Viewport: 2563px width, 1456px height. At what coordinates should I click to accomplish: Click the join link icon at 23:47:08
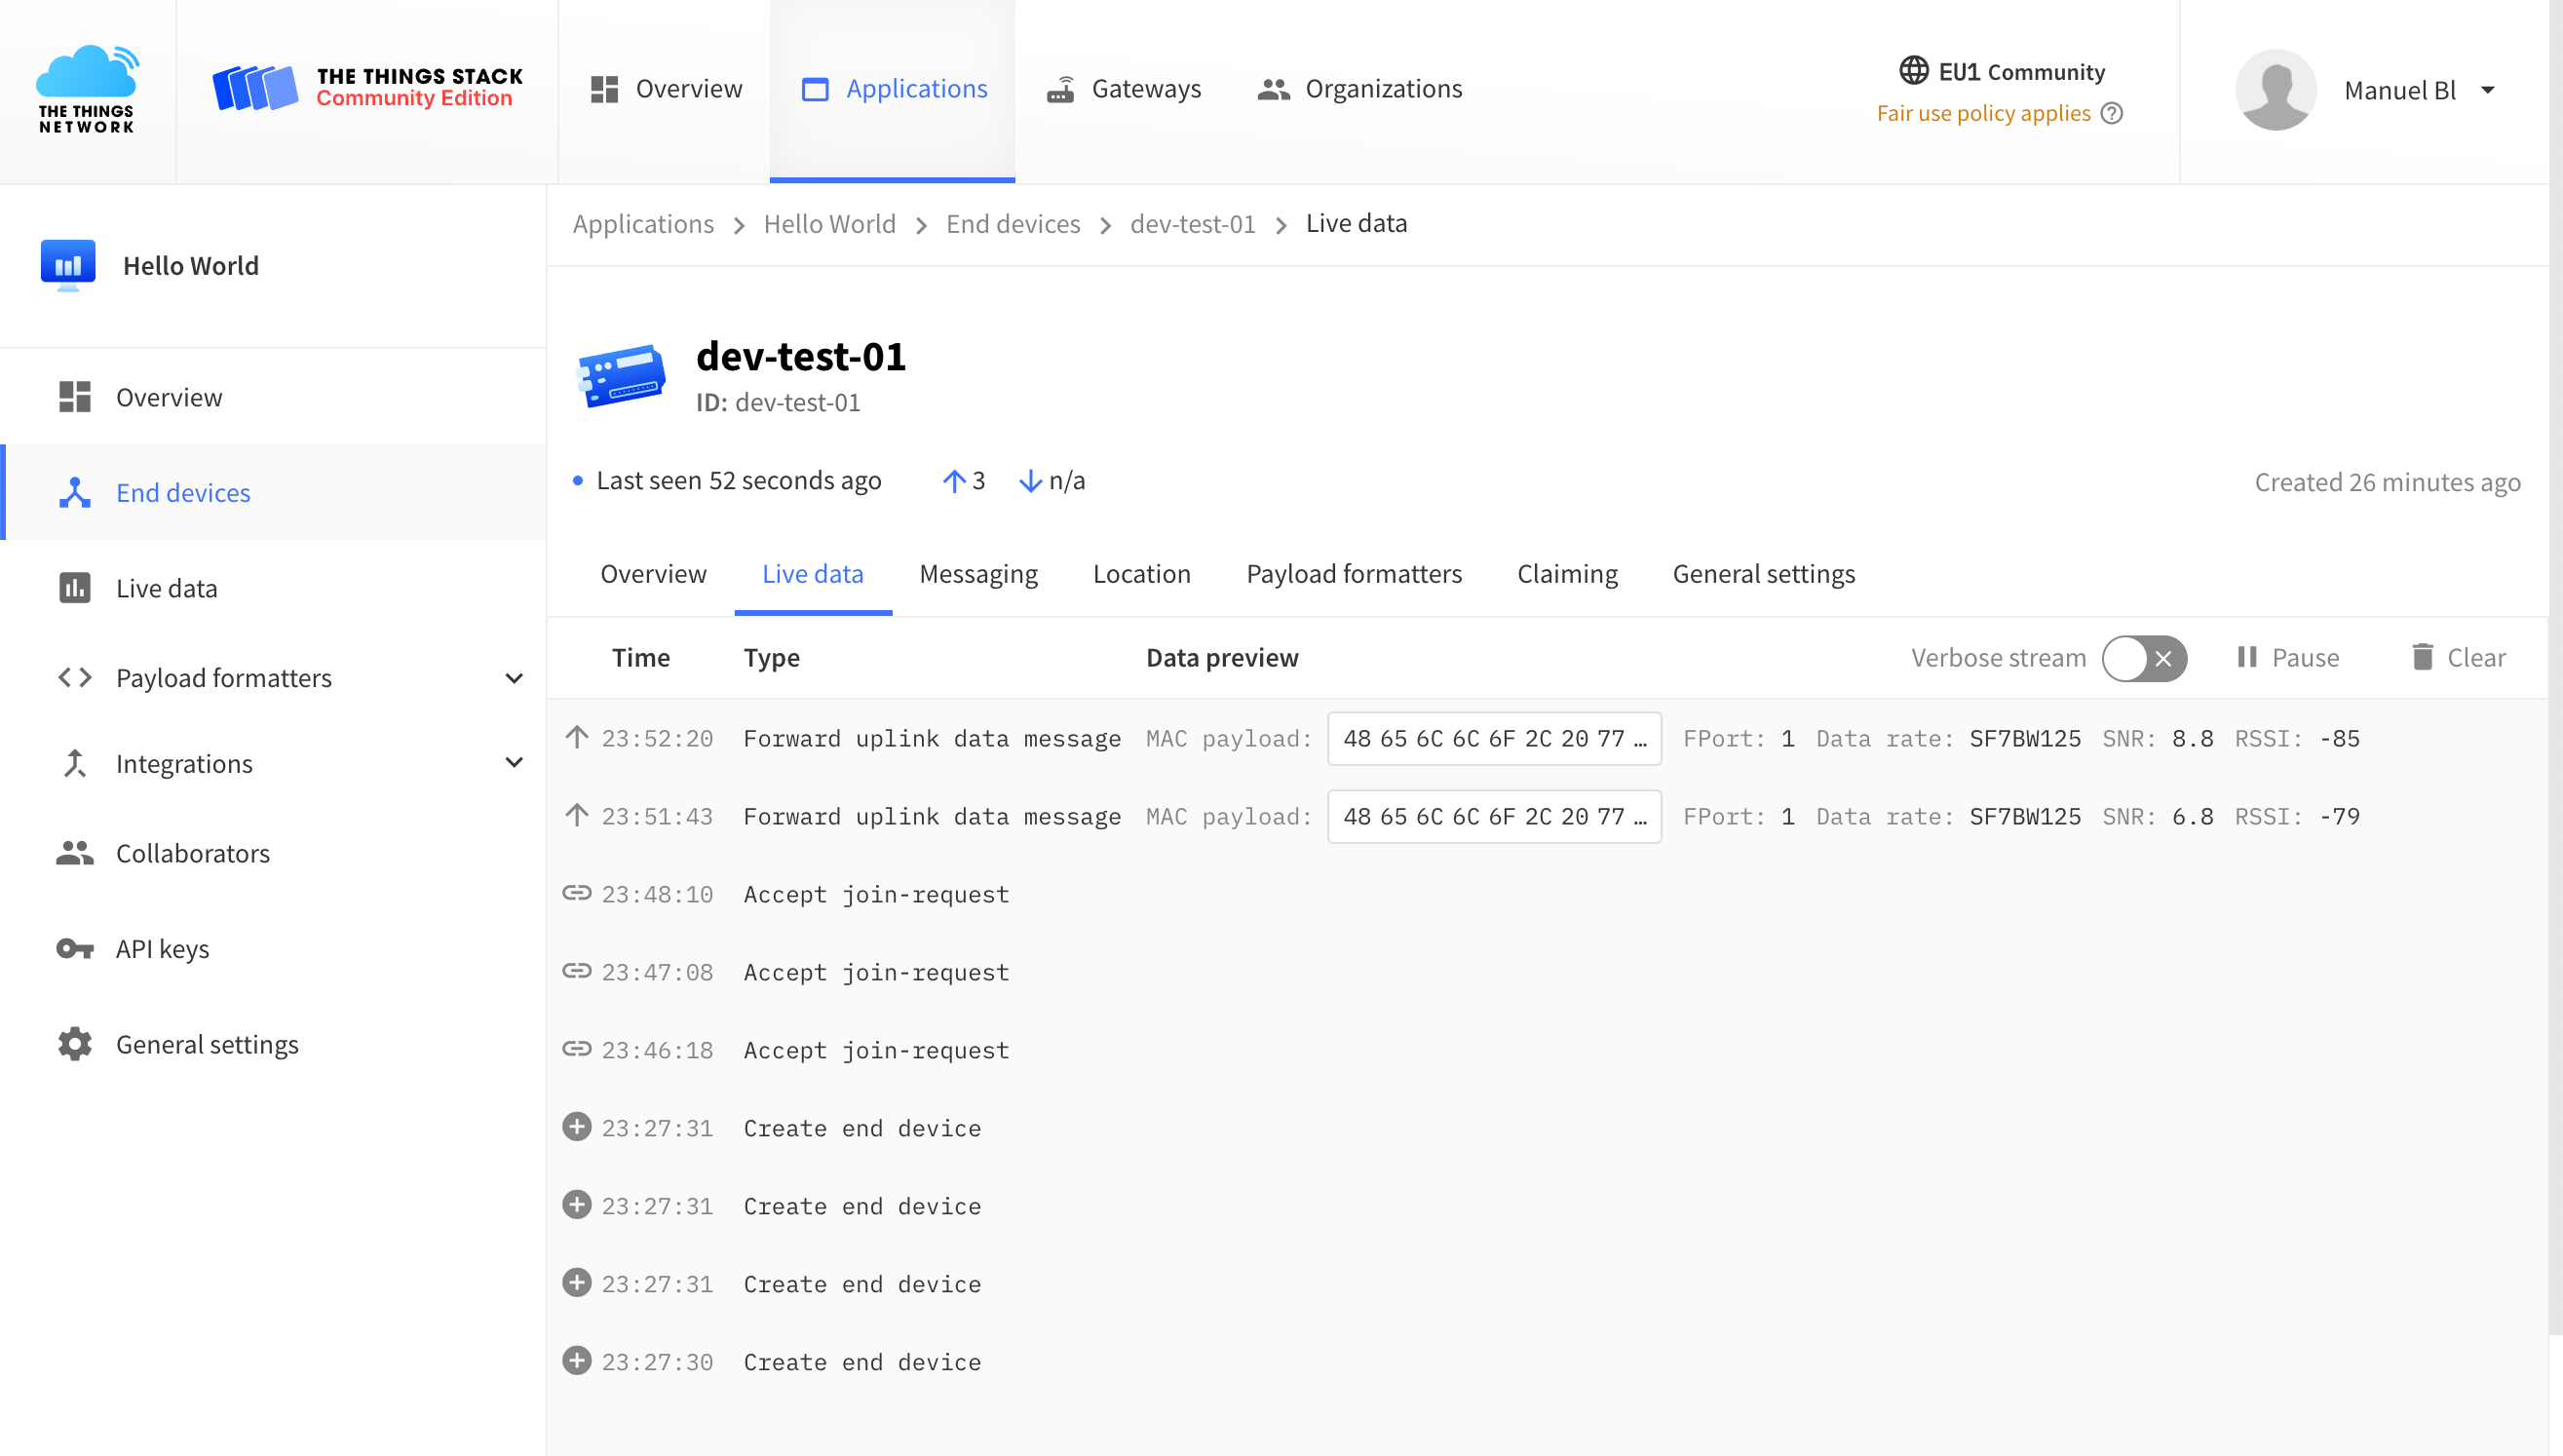576,971
